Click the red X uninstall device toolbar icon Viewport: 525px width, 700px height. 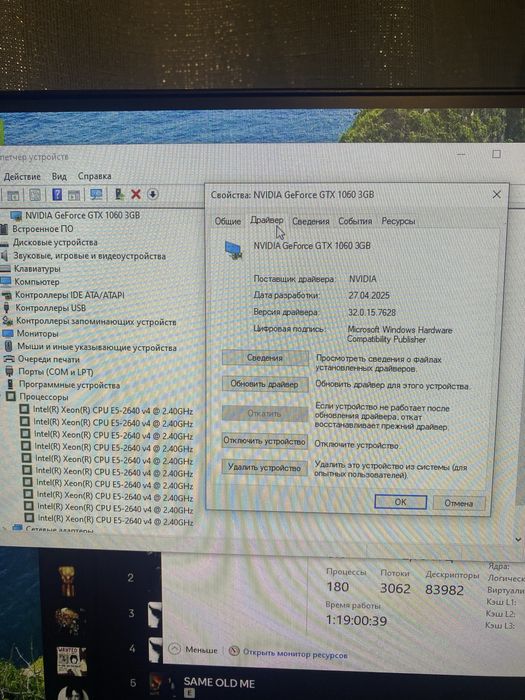pyautogui.click(x=136, y=194)
